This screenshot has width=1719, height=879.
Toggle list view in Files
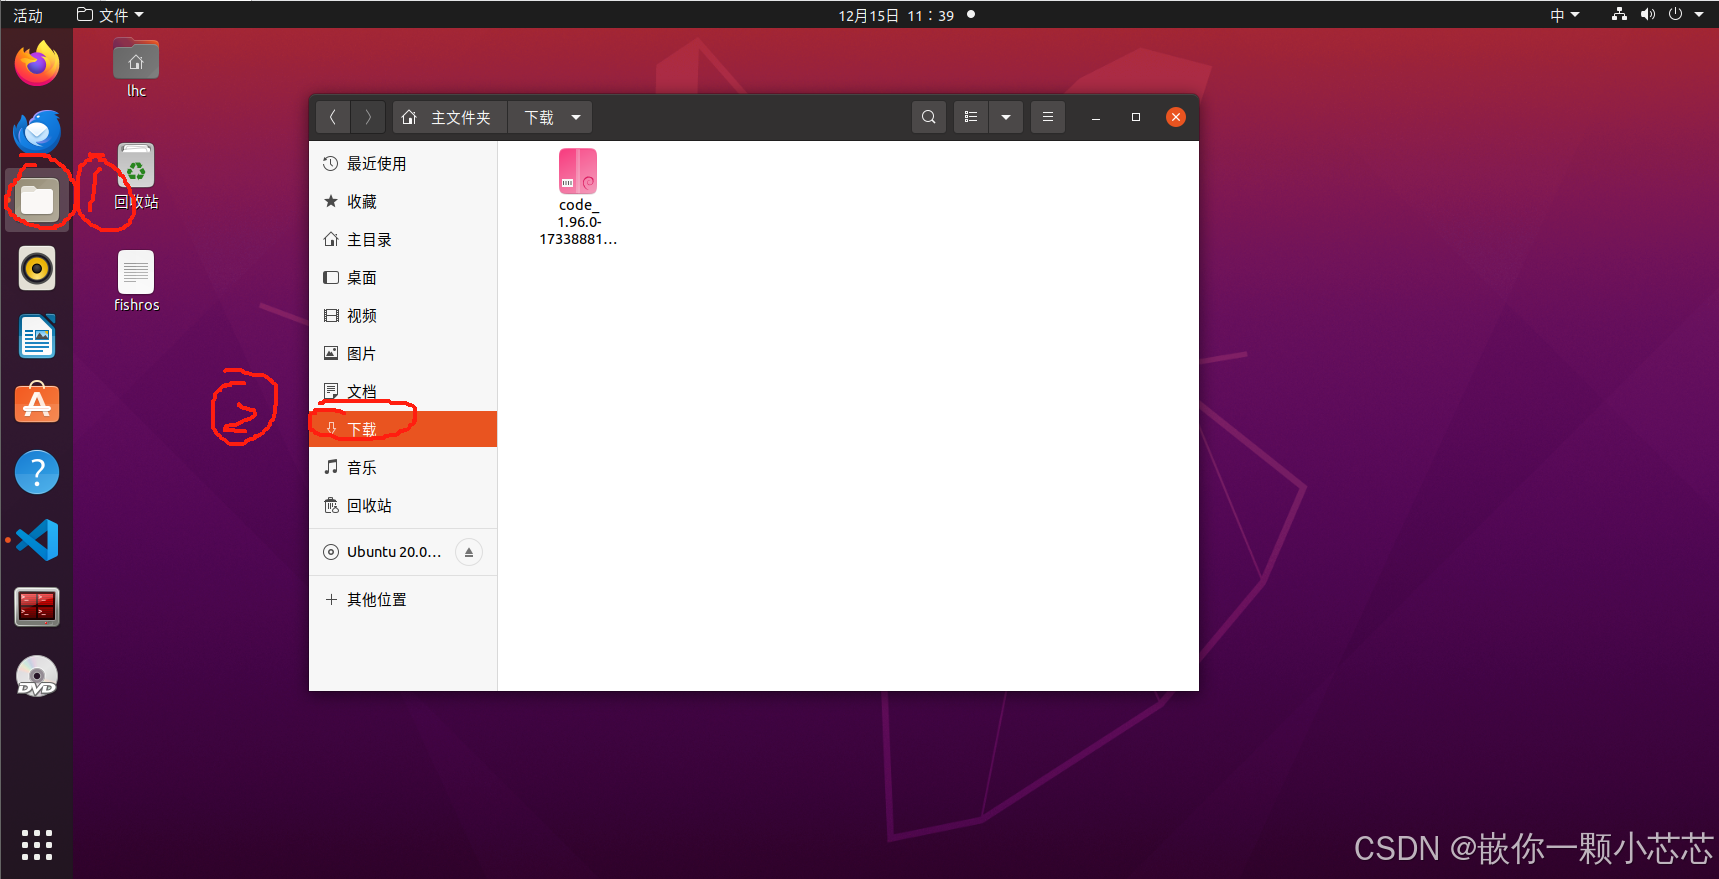(x=971, y=117)
